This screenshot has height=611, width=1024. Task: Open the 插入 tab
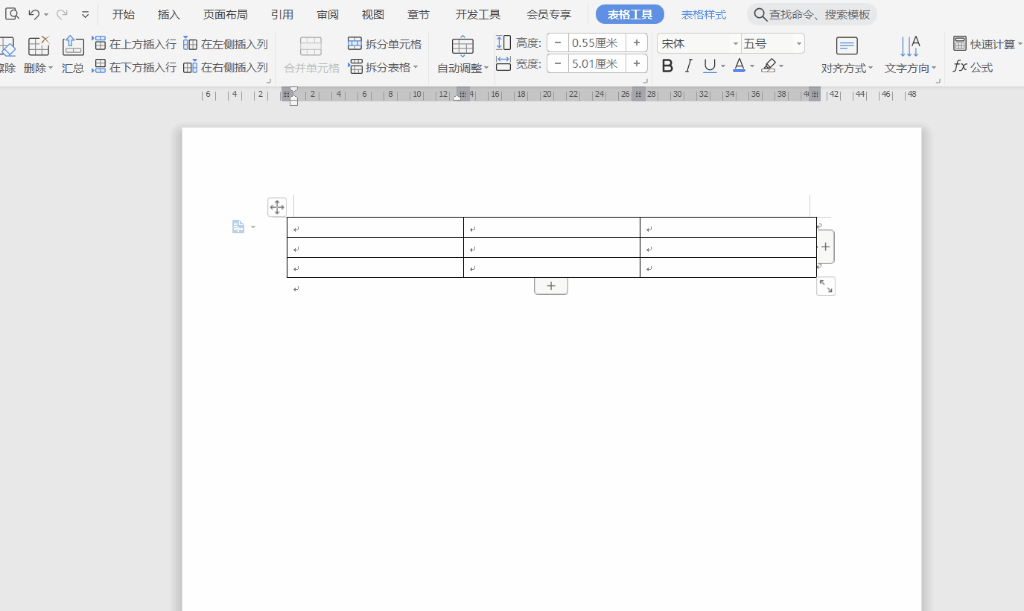tap(168, 14)
